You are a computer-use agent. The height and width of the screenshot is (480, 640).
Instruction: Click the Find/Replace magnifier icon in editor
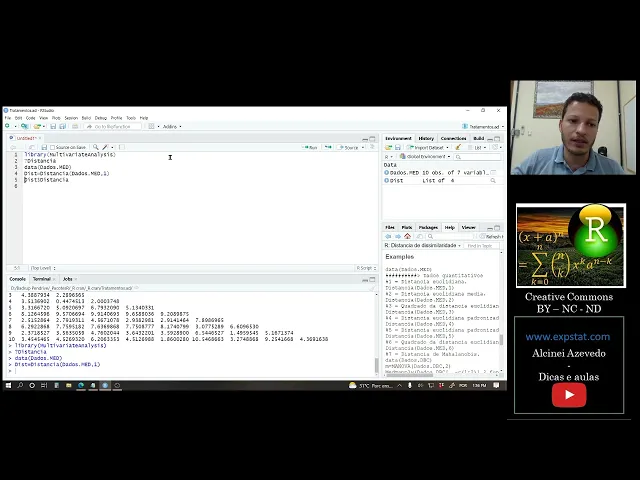(x=96, y=147)
